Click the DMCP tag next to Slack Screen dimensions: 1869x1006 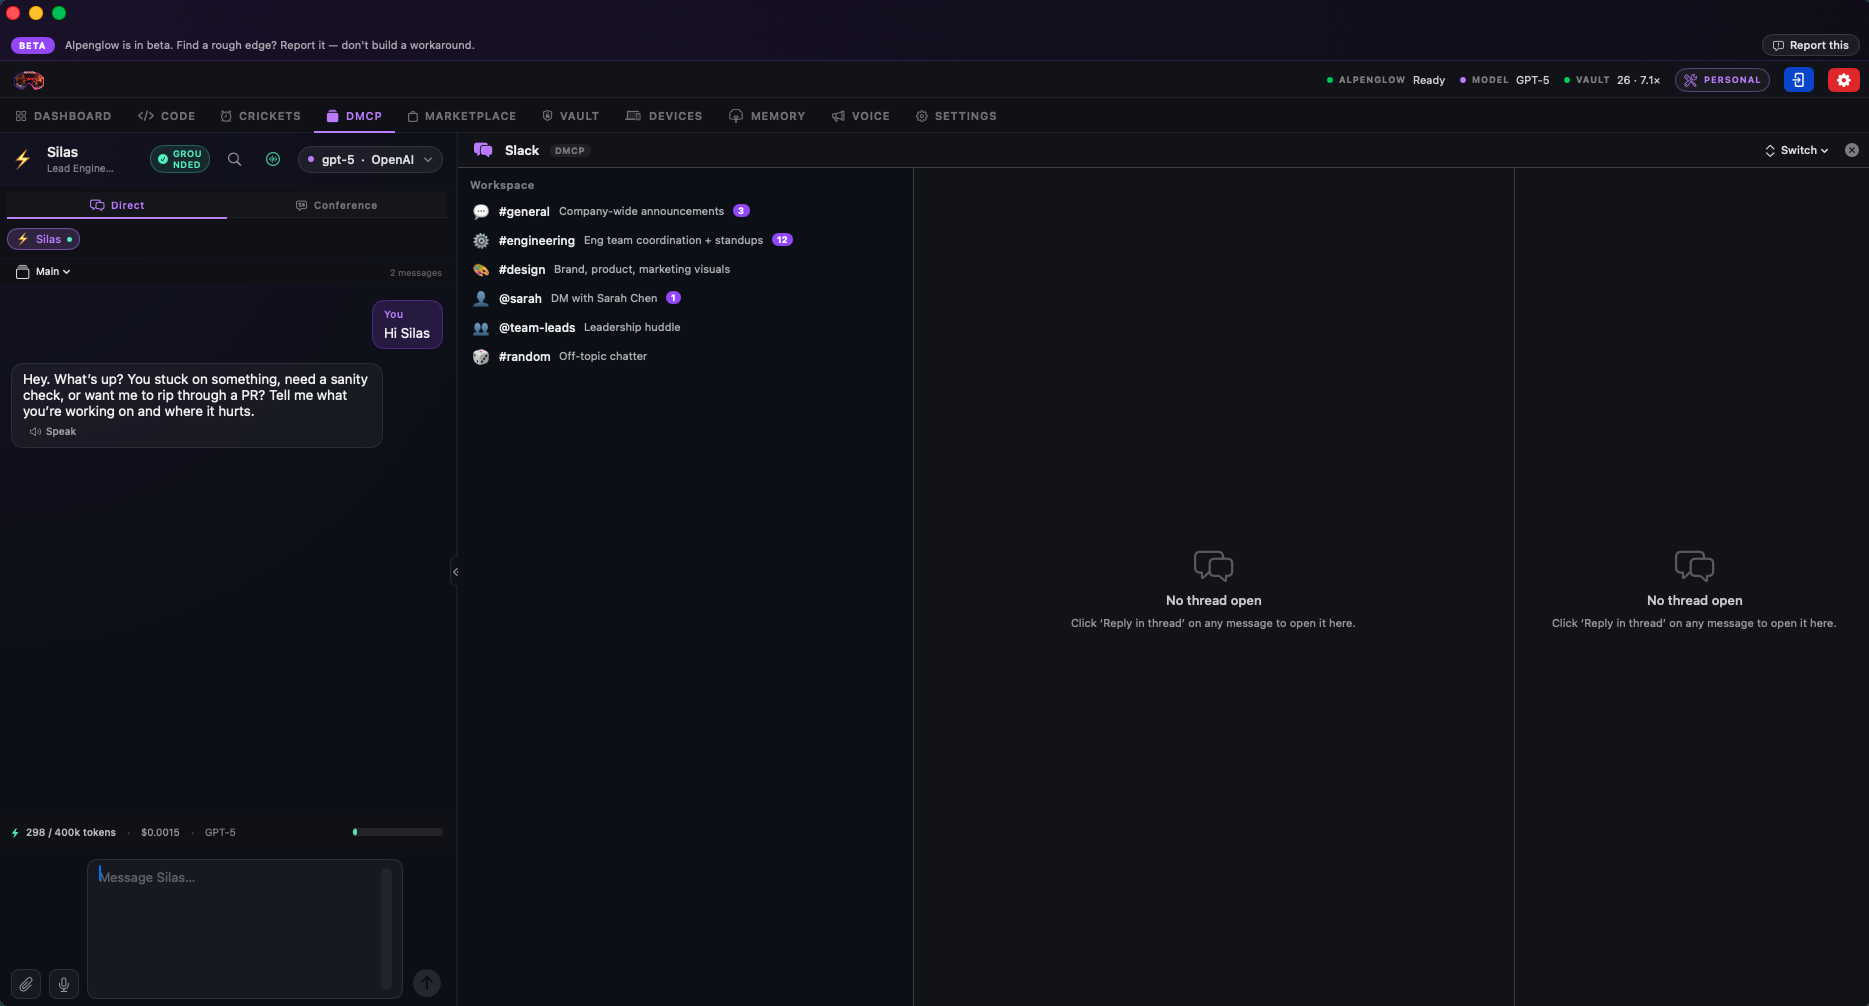570,151
